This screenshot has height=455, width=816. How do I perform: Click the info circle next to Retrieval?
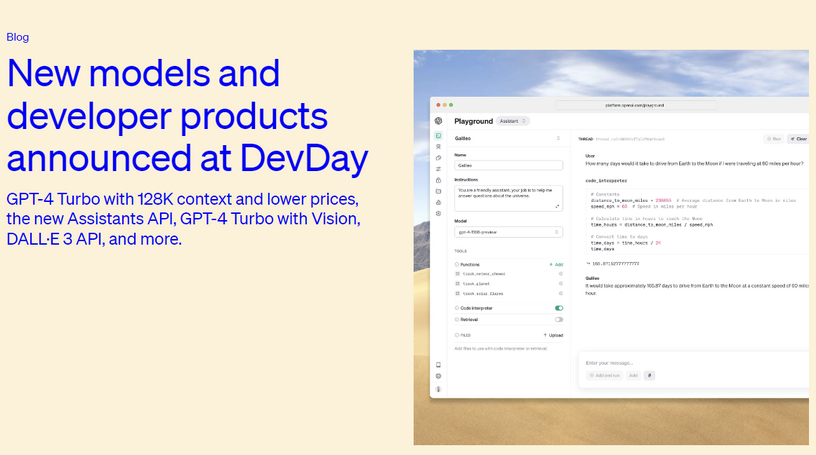click(x=457, y=320)
